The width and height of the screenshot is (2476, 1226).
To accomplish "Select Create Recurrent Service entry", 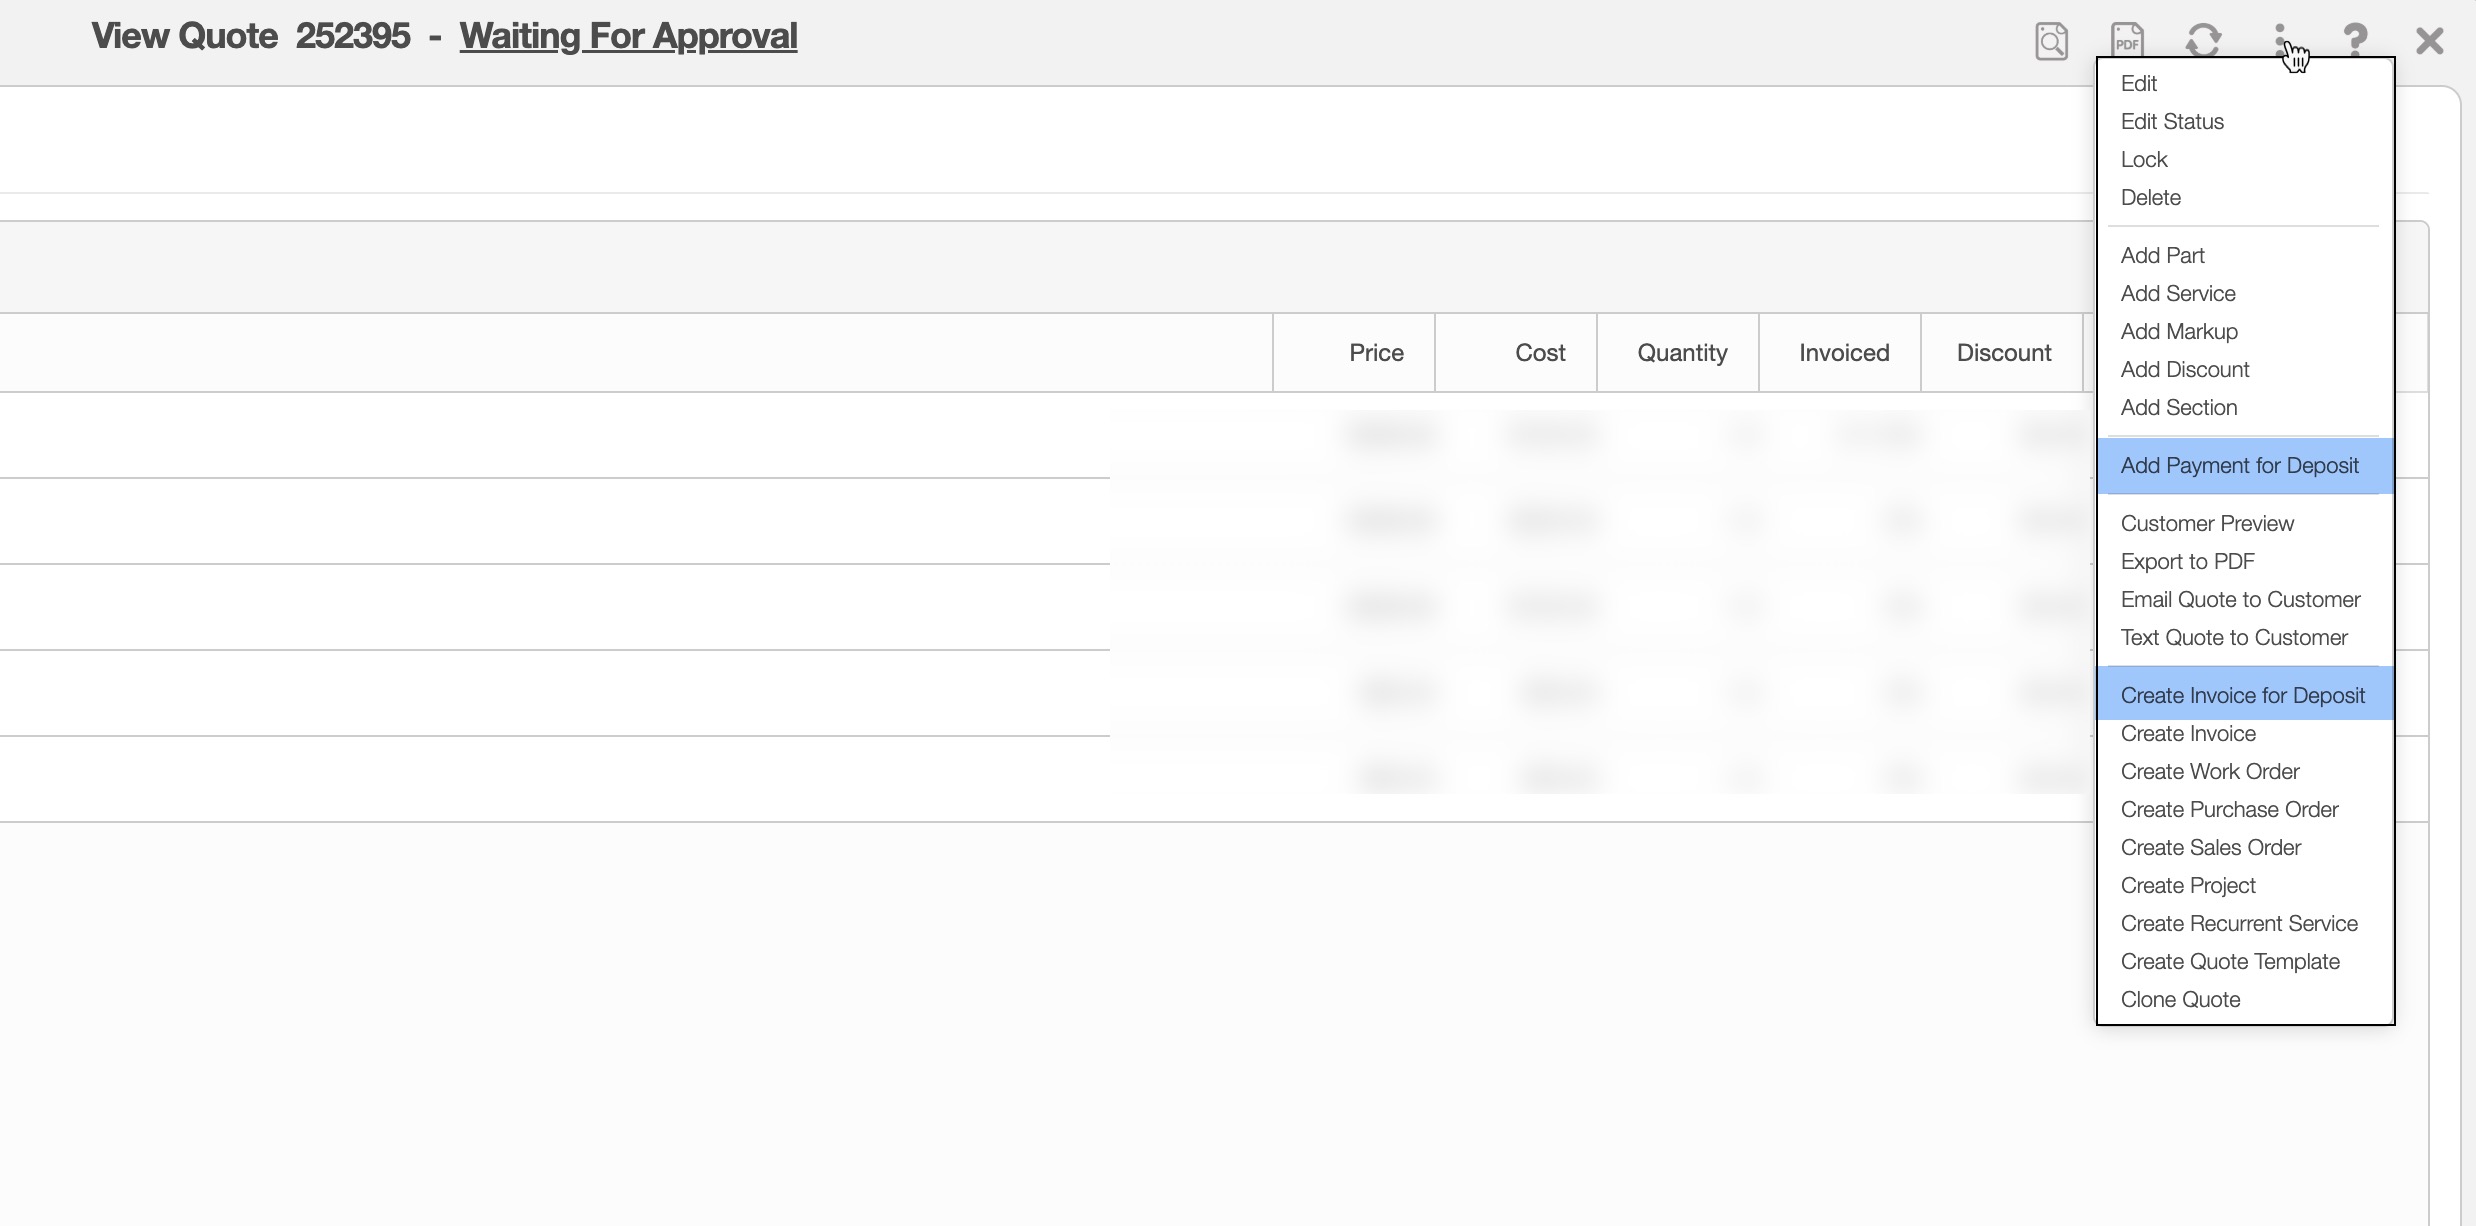I will click(x=2239, y=924).
